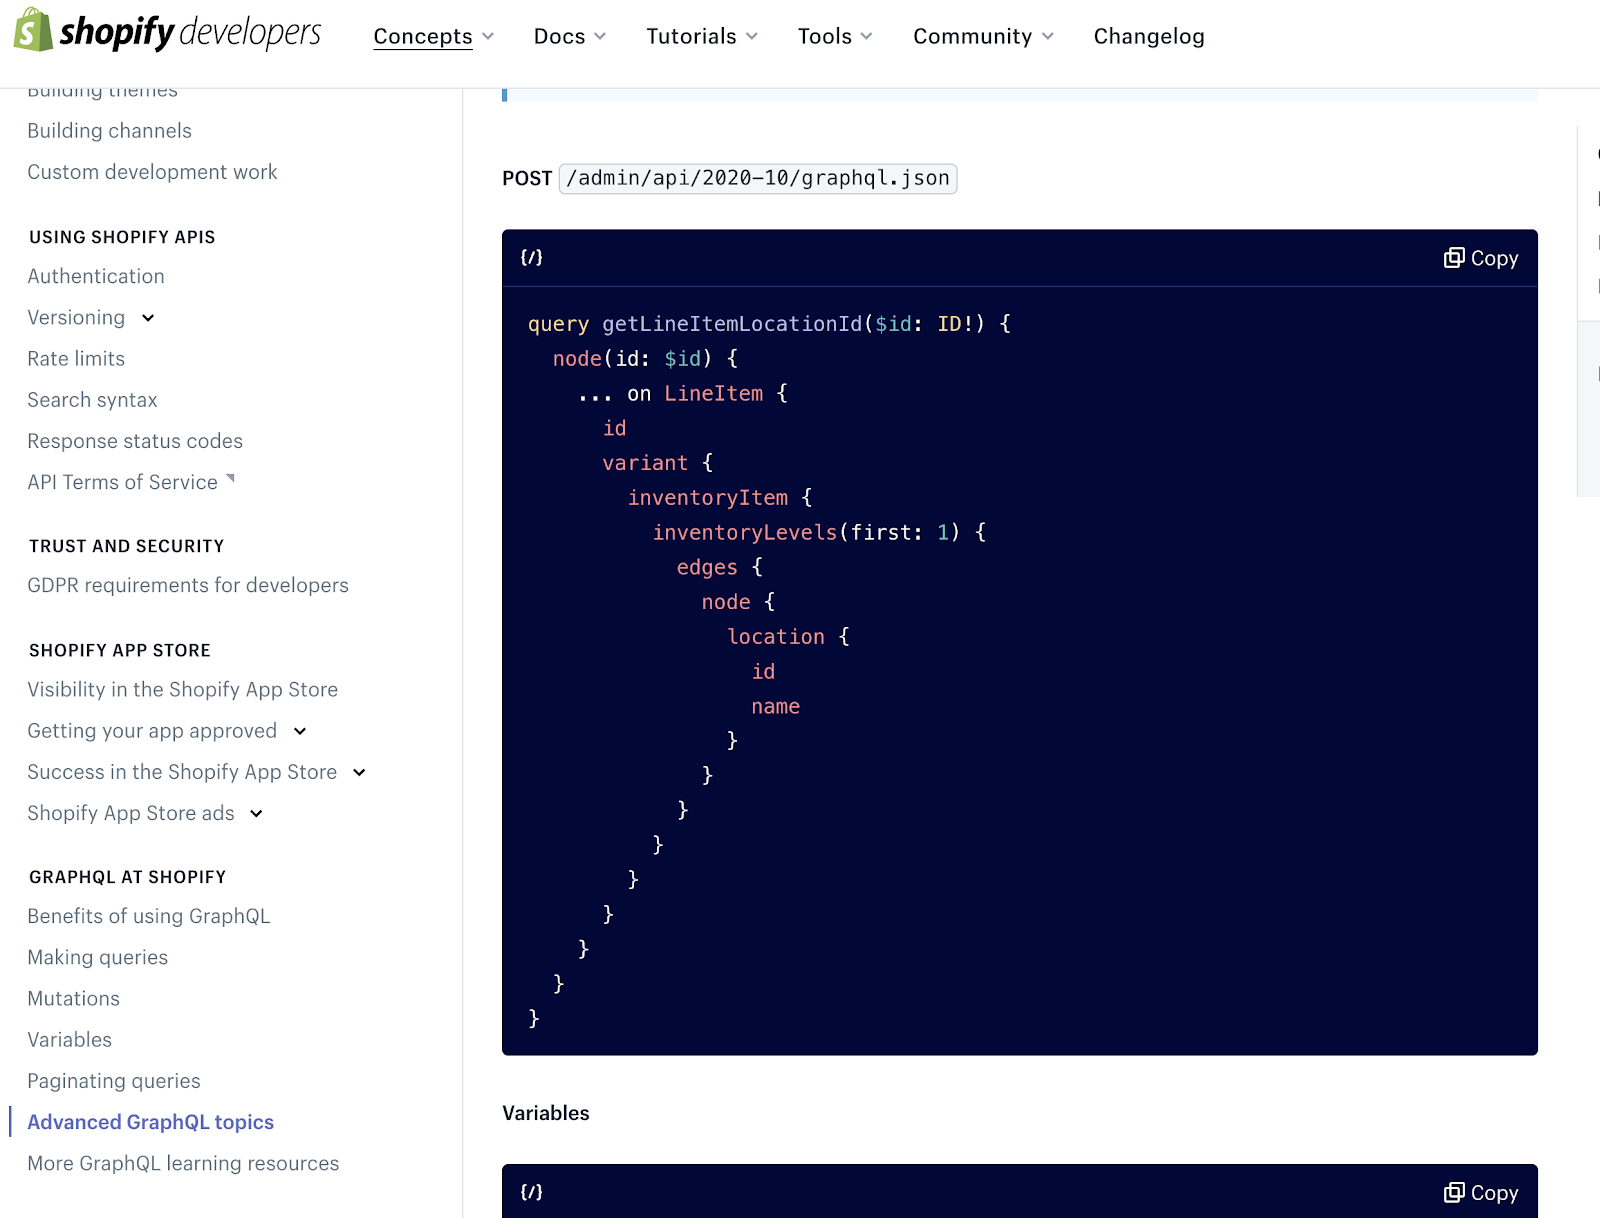The width and height of the screenshot is (1600, 1218).
Task: Expand the Getting your app approved section
Action: click(x=300, y=731)
